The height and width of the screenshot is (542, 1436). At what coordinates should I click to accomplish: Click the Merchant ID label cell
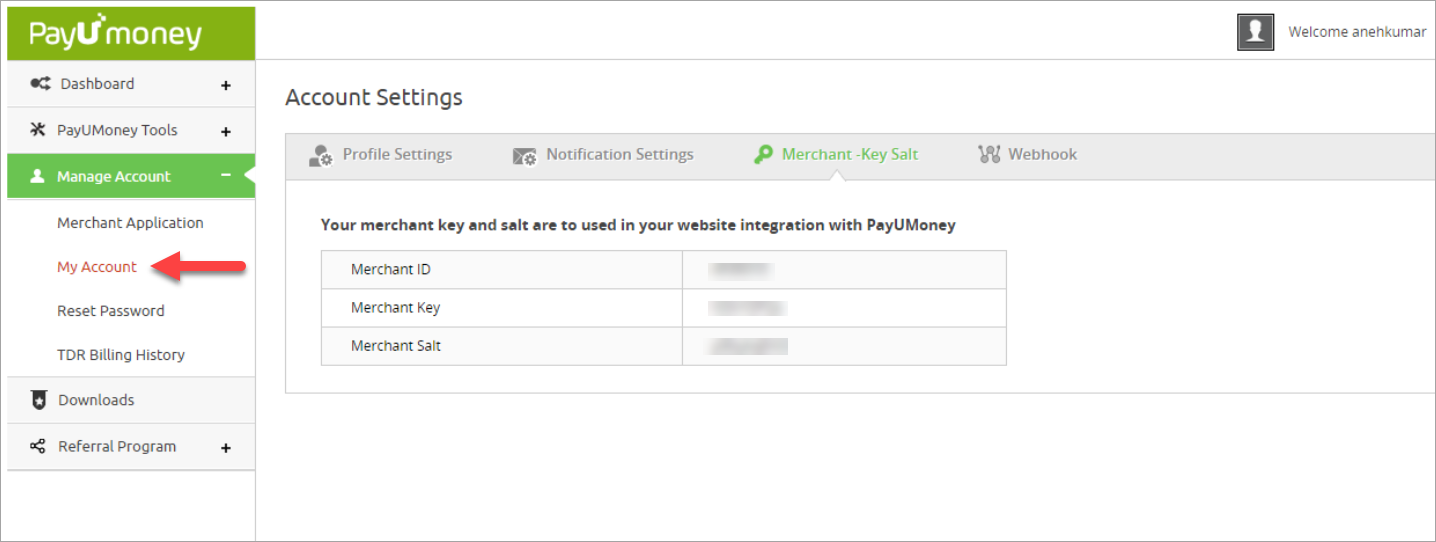(502, 270)
